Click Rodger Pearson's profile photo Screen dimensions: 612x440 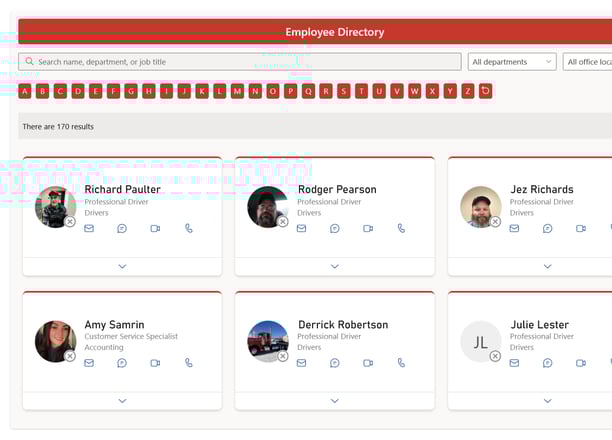point(268,207)
